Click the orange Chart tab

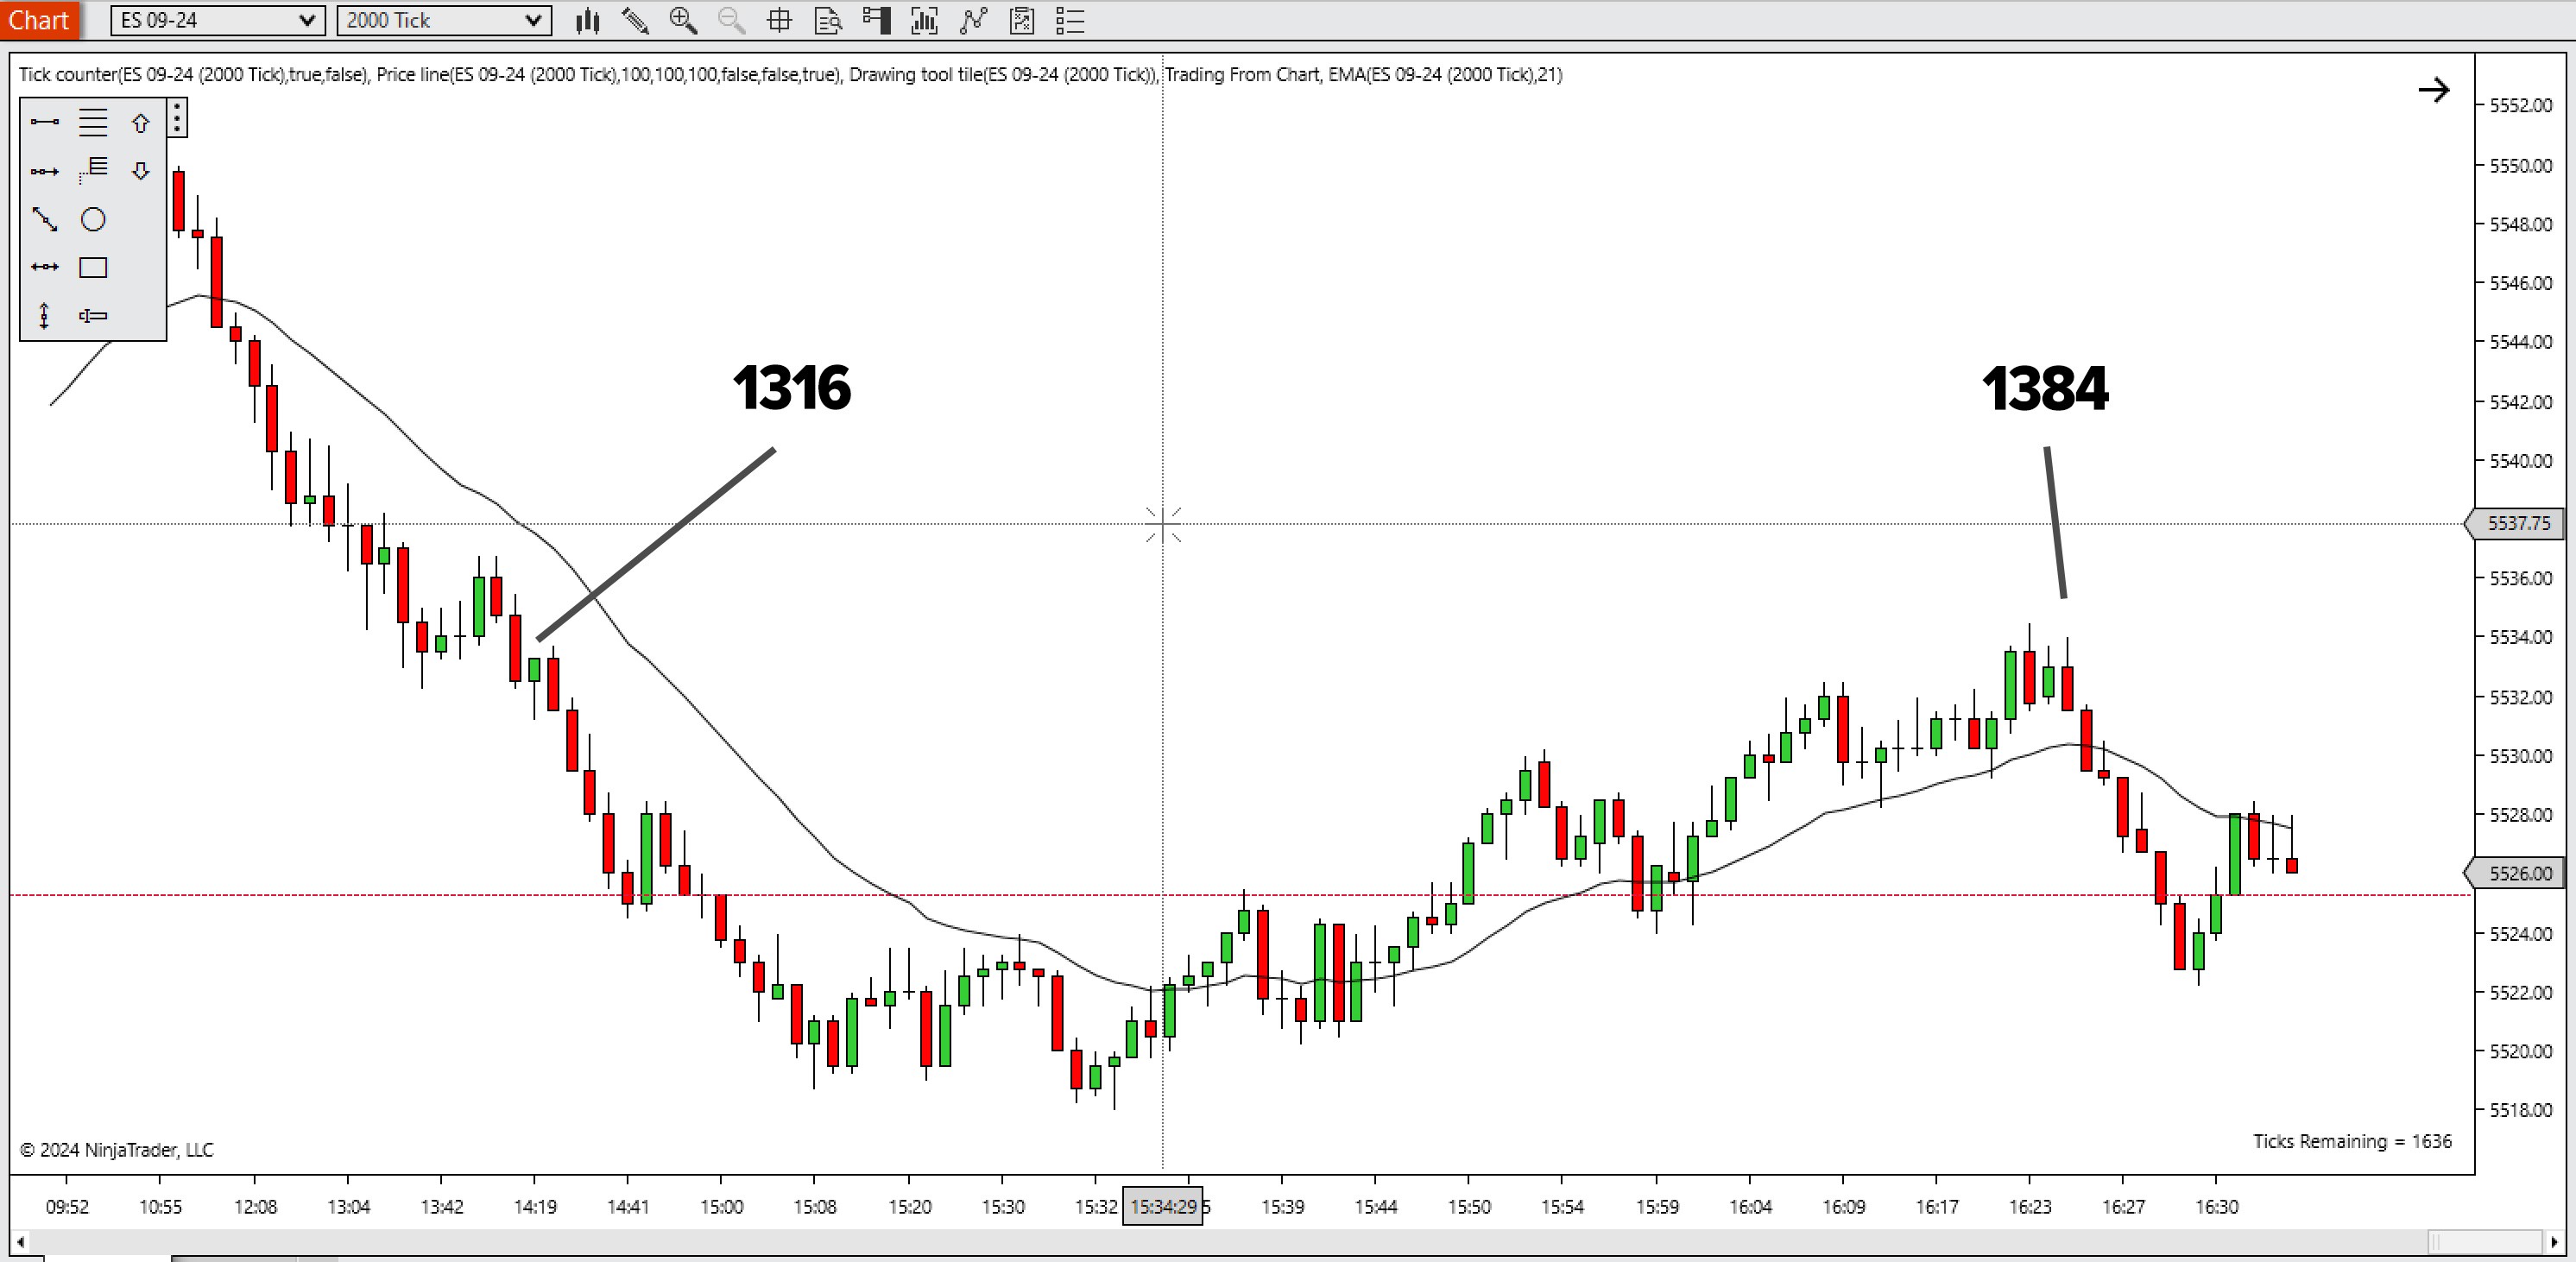click(x=39, y=20)
